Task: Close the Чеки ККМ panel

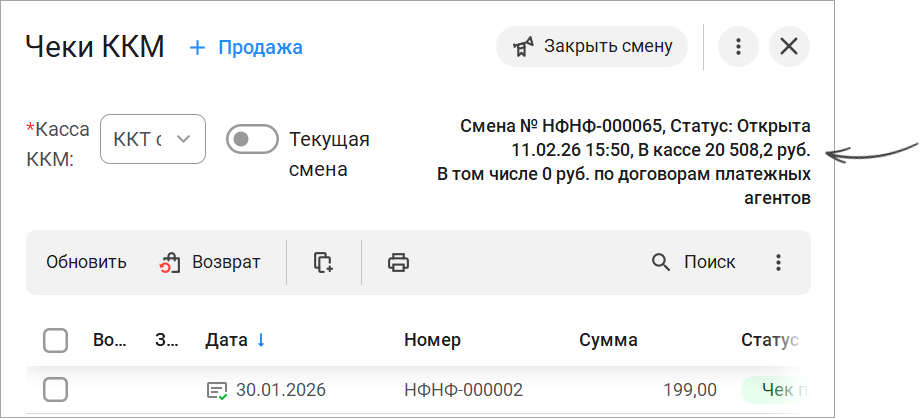Action: [790, 47]
